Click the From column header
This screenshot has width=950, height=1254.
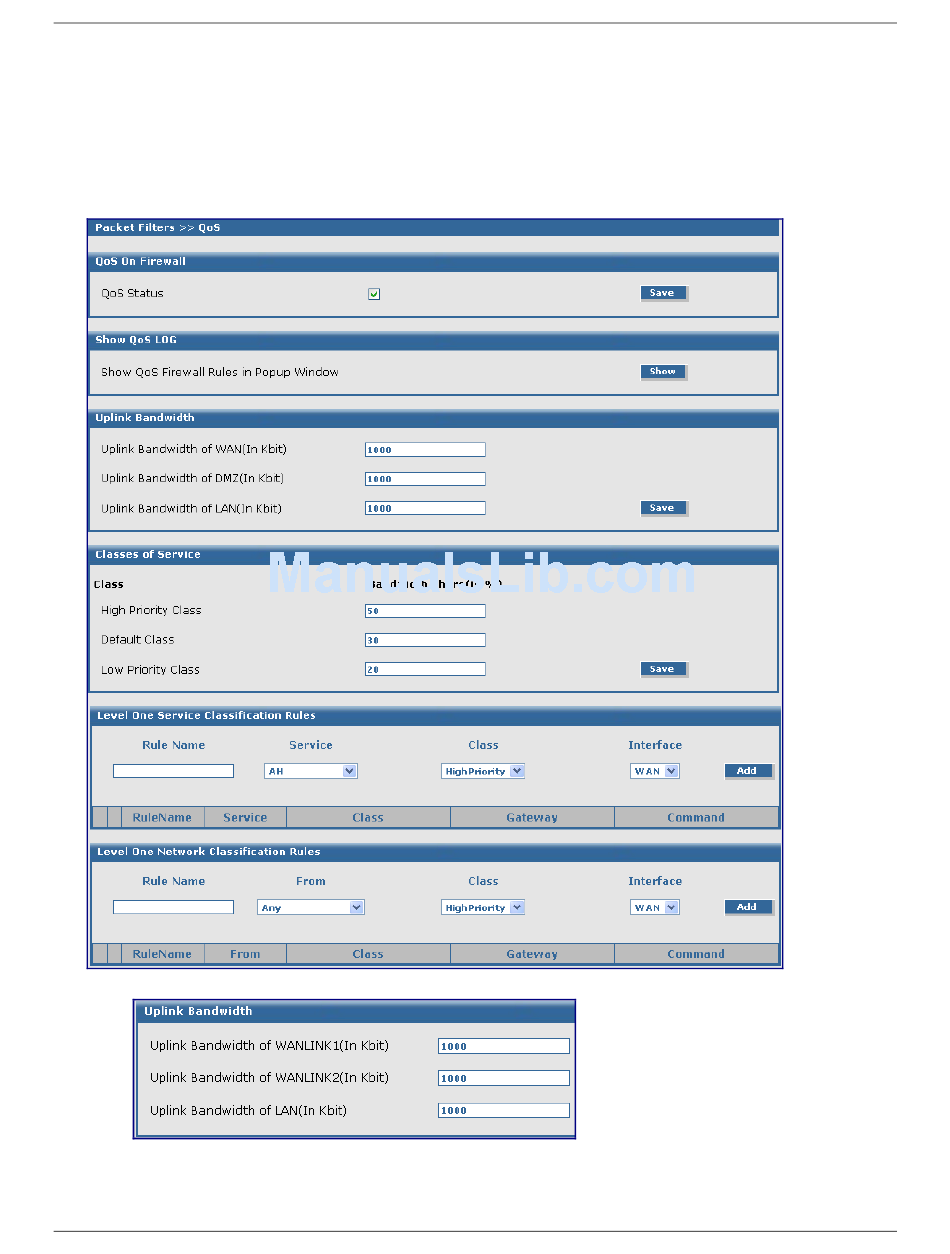[245, 954]
